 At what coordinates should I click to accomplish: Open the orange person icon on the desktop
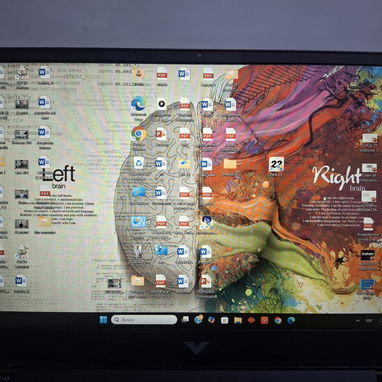138,72
